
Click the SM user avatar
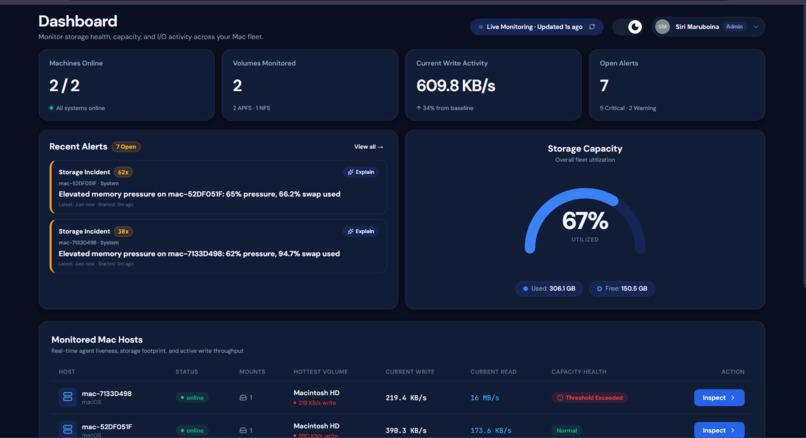click(662, 27)
